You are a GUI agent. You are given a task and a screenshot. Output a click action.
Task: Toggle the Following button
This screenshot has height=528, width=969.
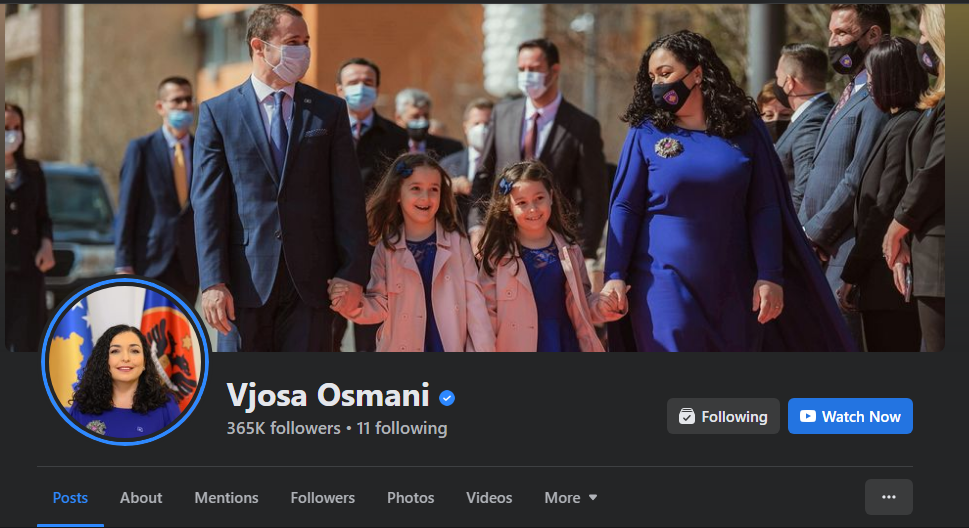point(723,416)
